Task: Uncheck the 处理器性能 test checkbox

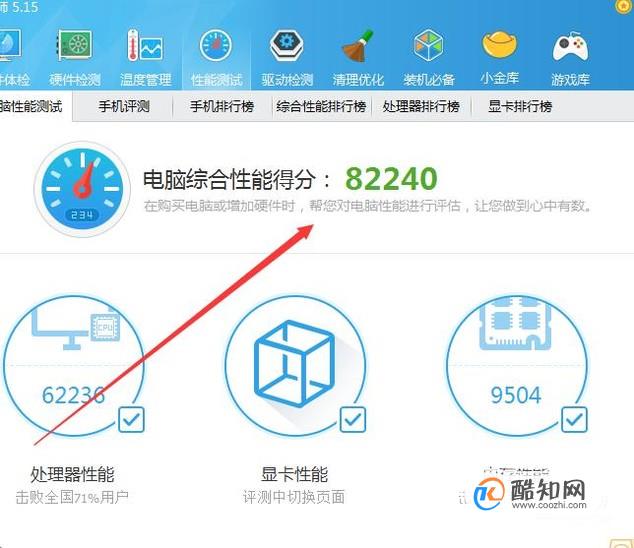Action: coord(131,419)
